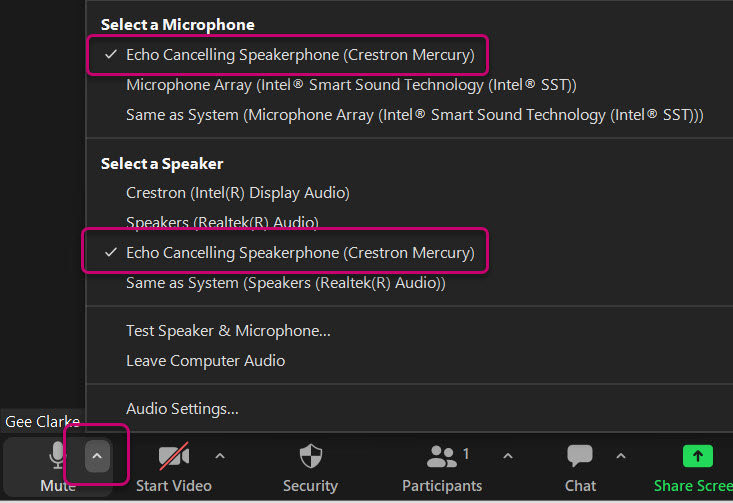Open the Security shield icon
733x503 pixels.
click(x=311, y=456)
